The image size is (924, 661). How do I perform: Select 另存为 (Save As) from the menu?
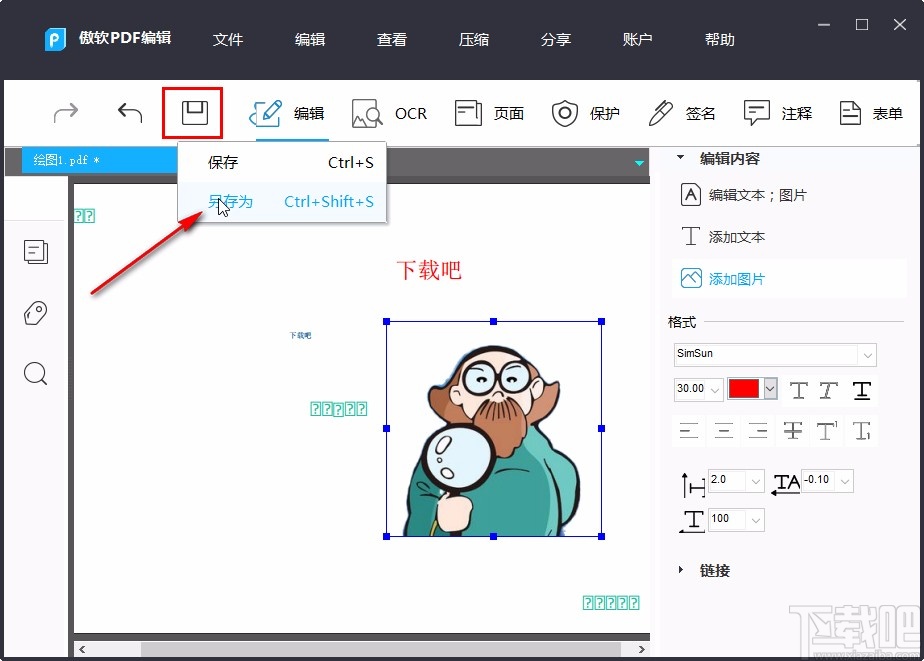tap(231, 200)
